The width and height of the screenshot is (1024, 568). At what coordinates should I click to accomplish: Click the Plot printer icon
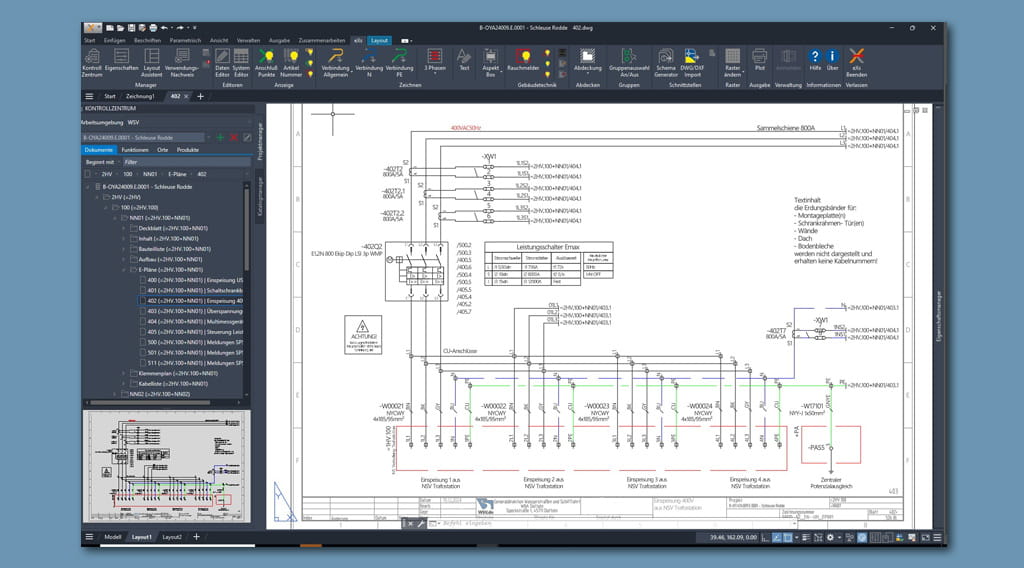(x=760, y=57)
